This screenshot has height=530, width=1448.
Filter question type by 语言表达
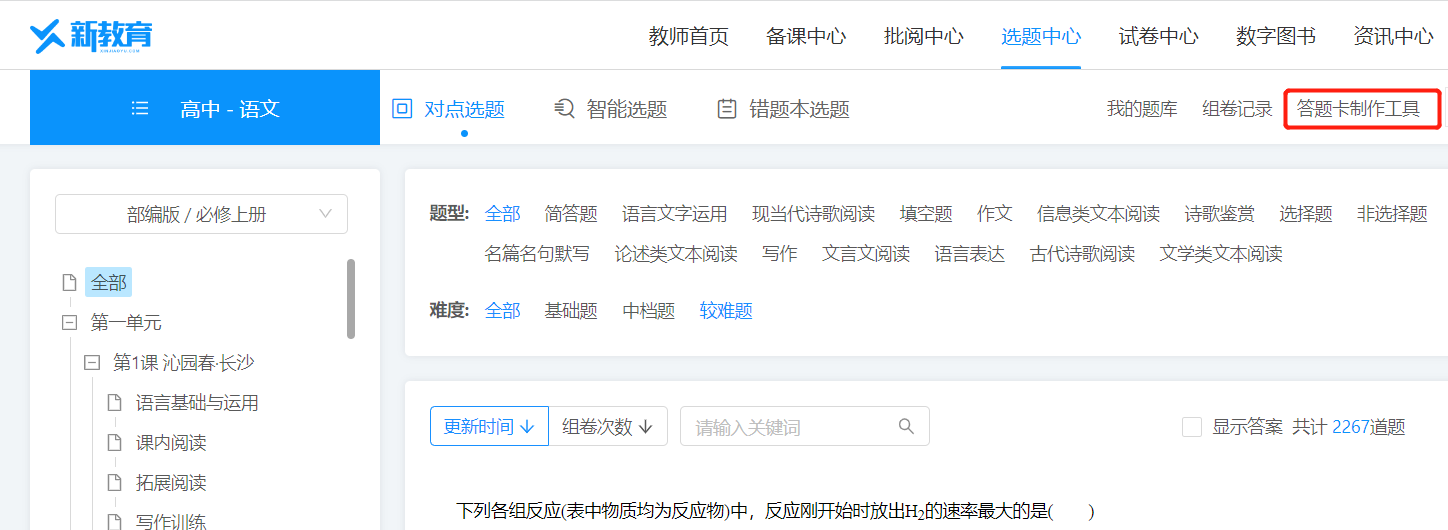970,254
